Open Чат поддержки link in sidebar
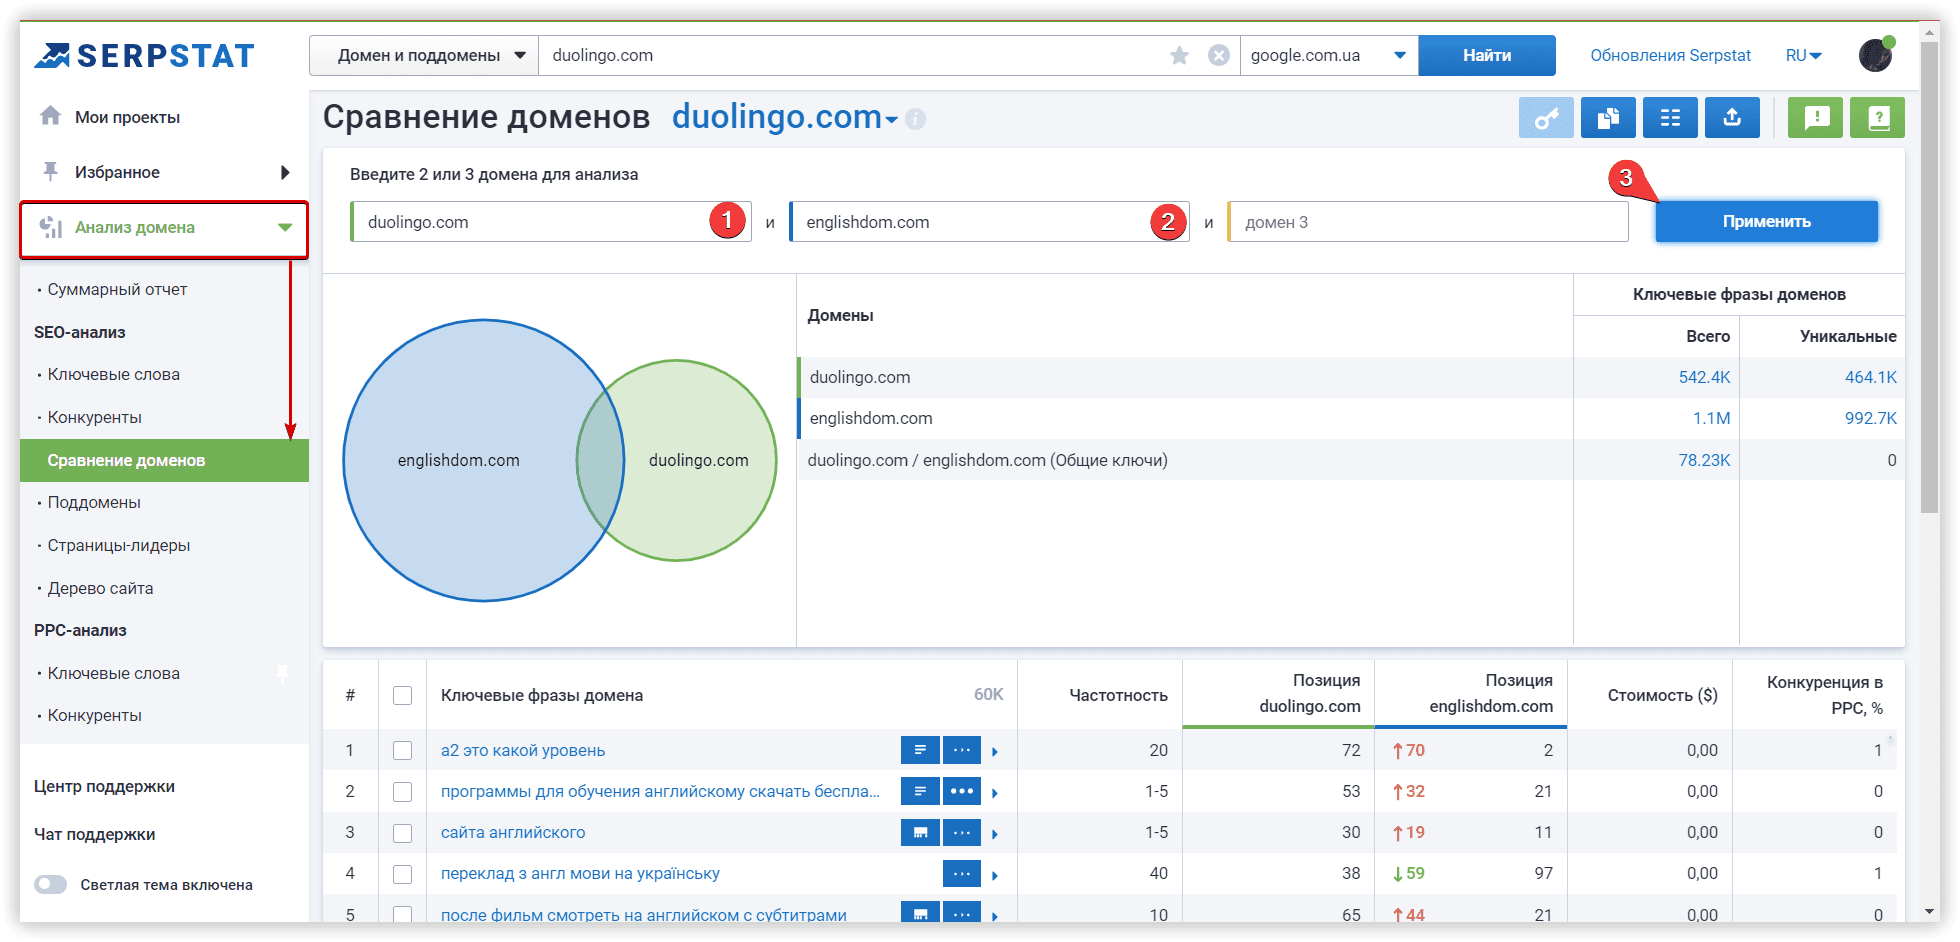 click(x=94, y=834)
